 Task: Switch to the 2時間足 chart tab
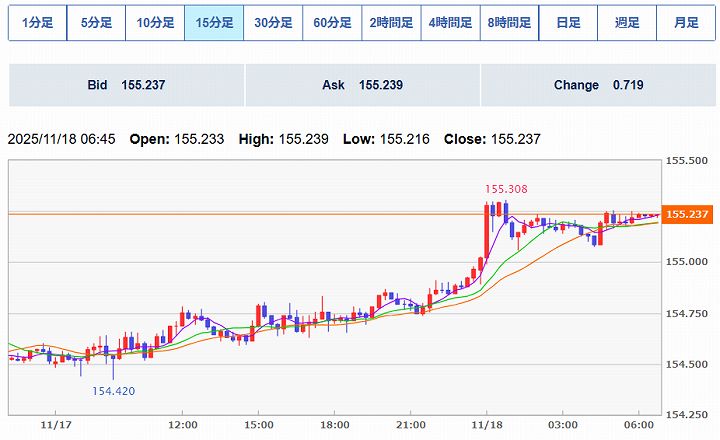(x=391, y=23)
